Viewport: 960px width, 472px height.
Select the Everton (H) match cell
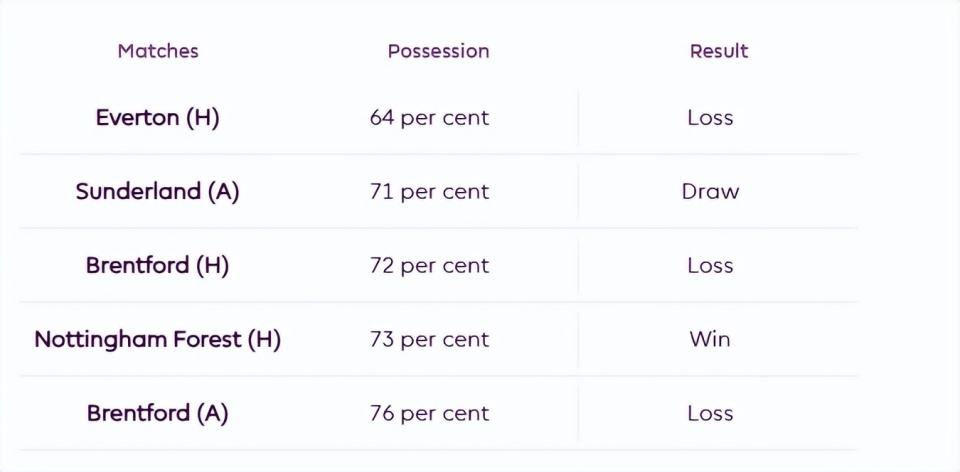tap(157, 118)
